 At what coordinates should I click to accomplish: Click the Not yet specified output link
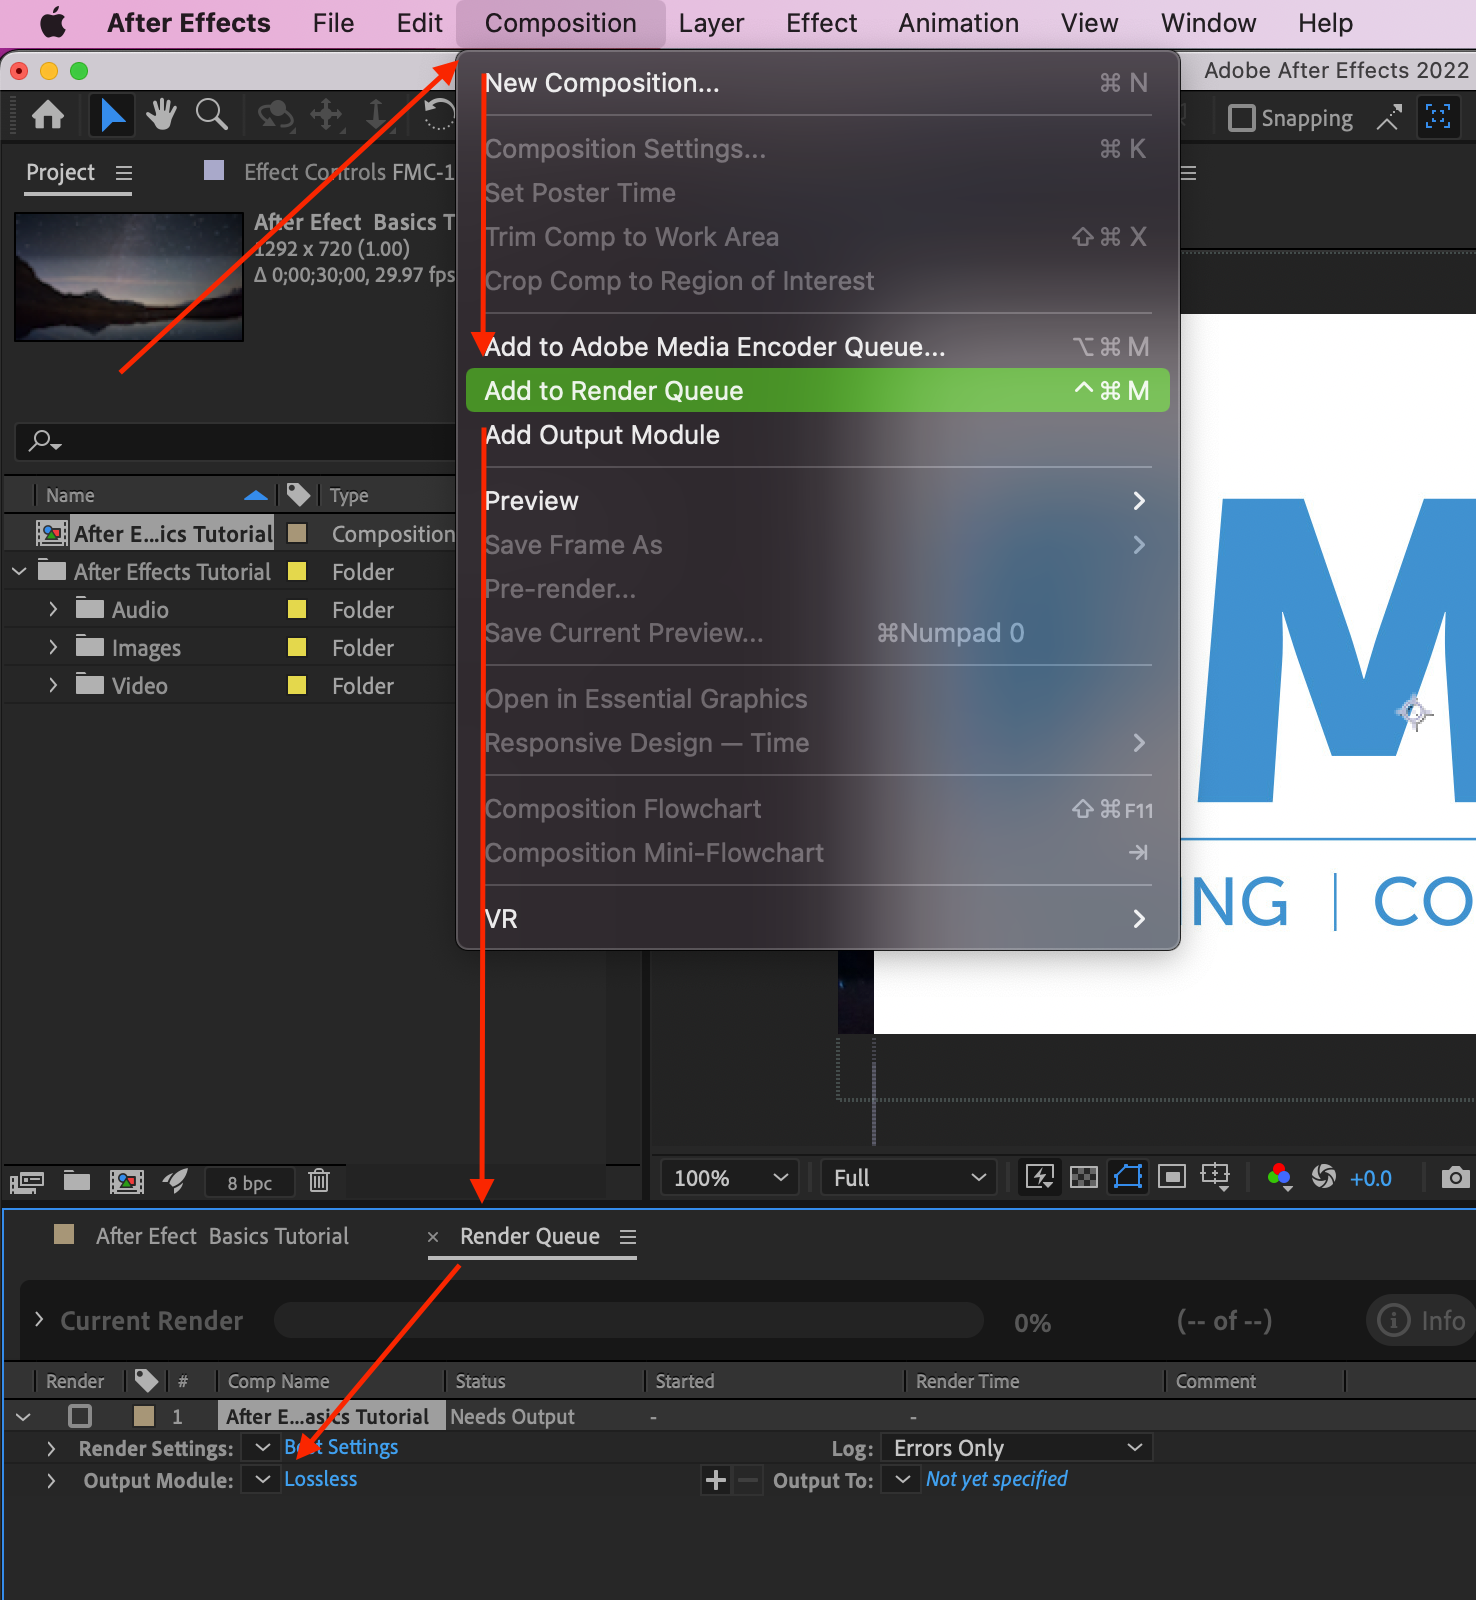996,1479
